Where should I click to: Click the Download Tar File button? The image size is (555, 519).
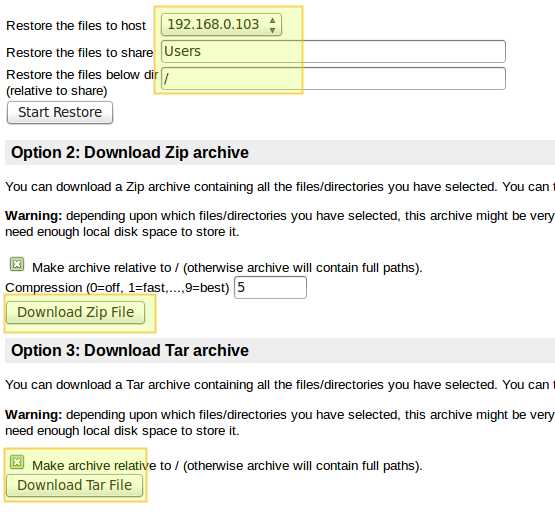tap(74, 485)
